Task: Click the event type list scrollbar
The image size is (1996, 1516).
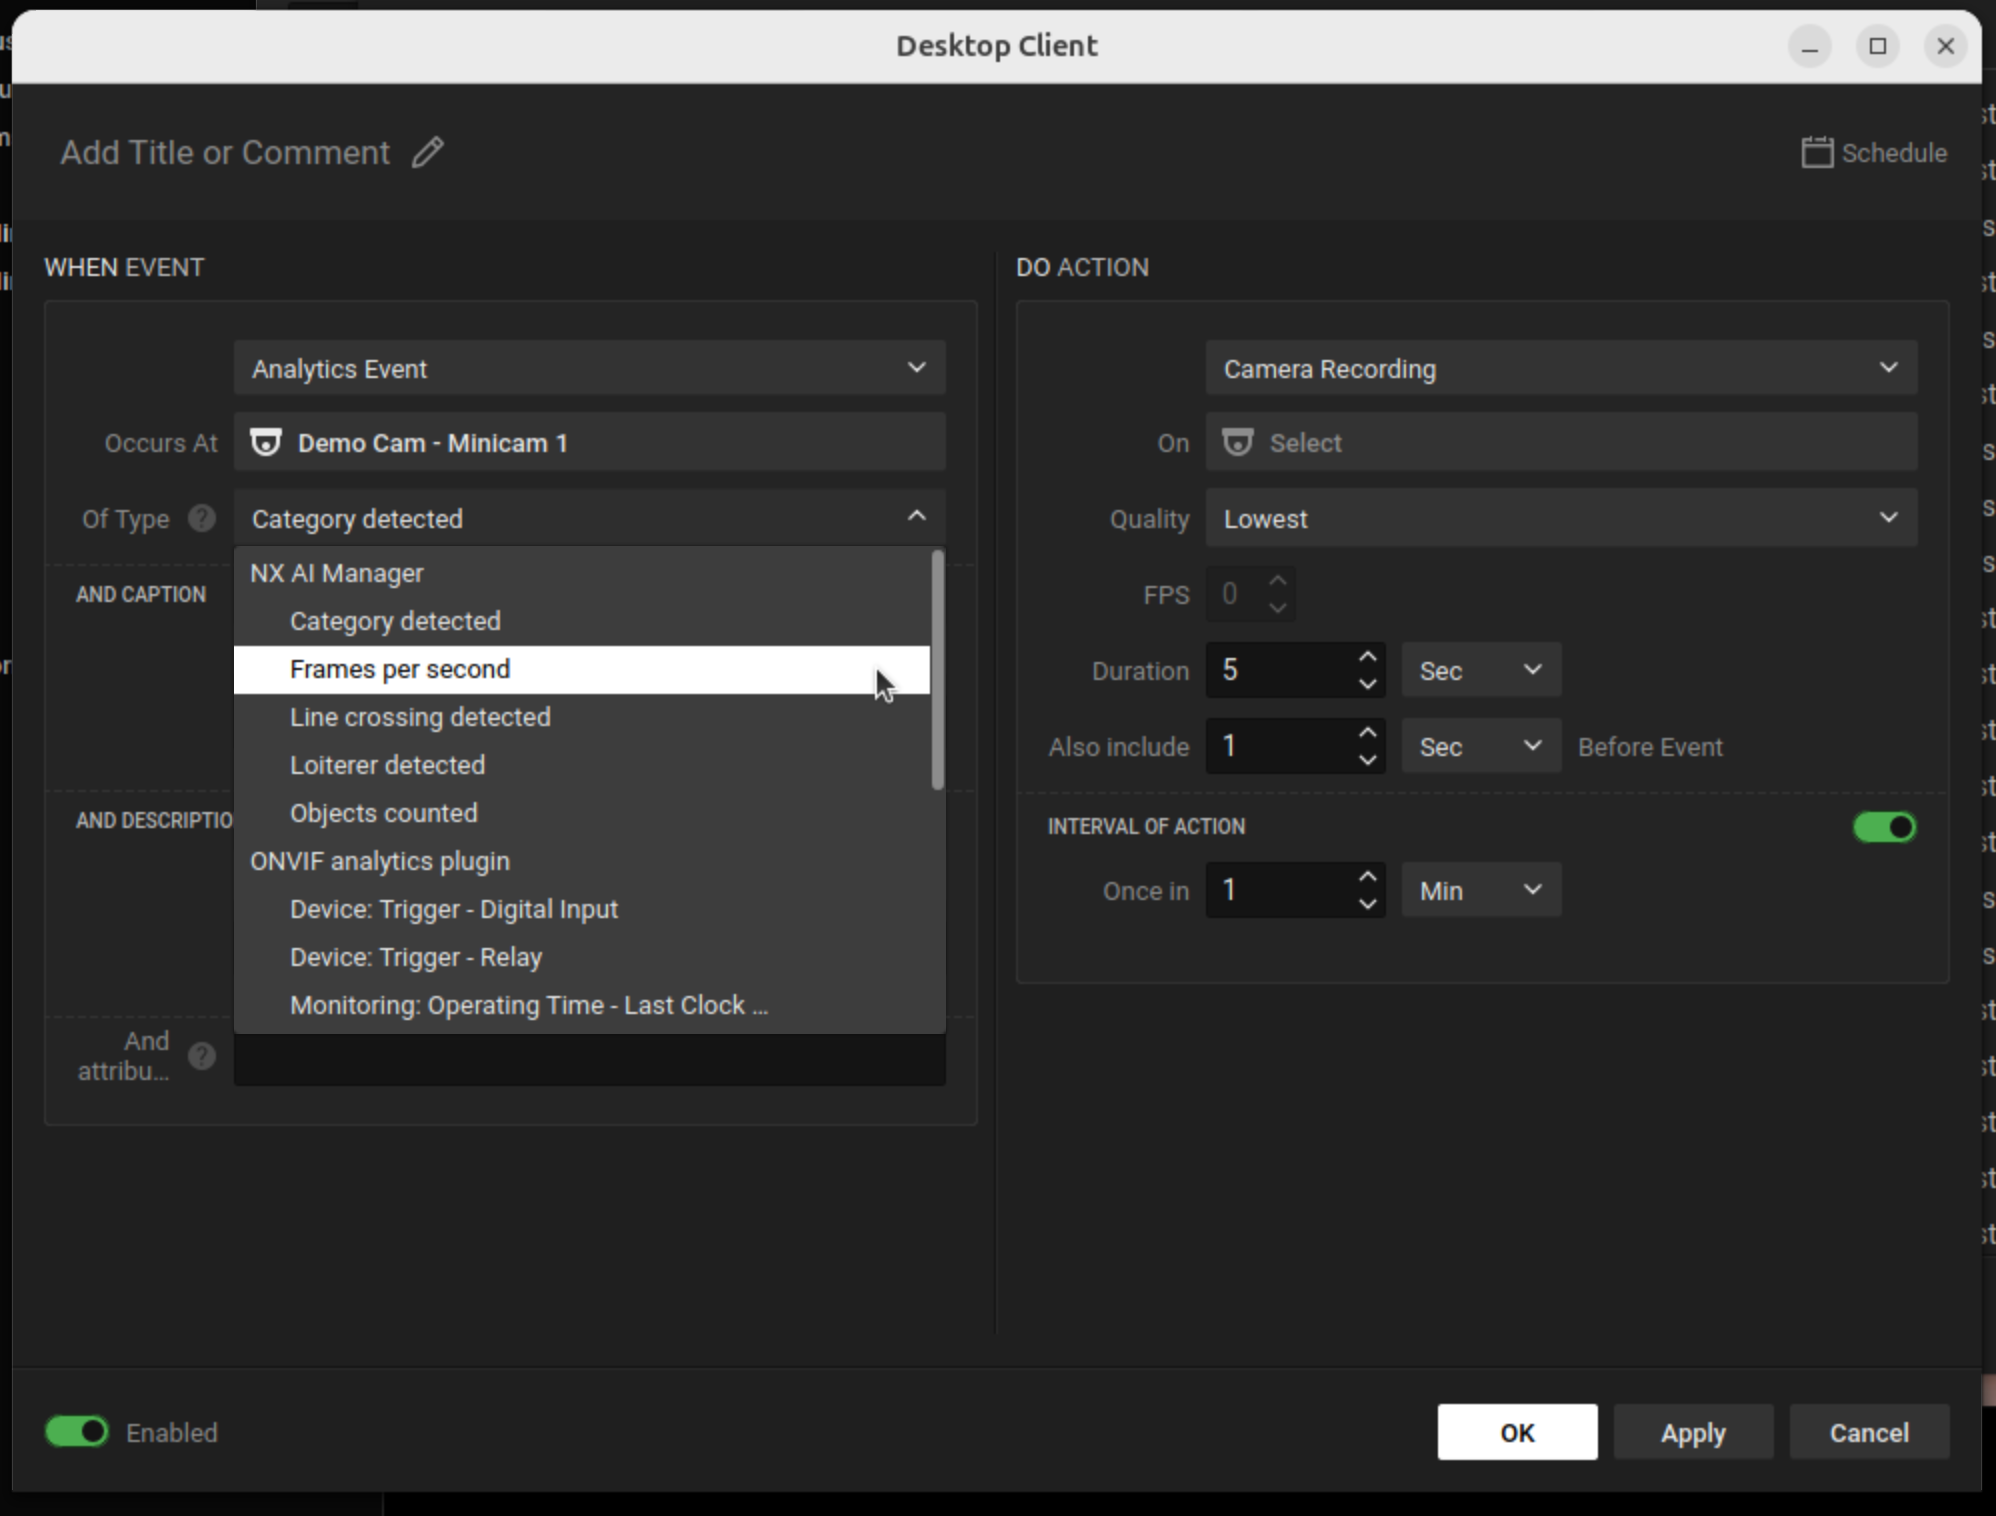Action: pos(937,670)
